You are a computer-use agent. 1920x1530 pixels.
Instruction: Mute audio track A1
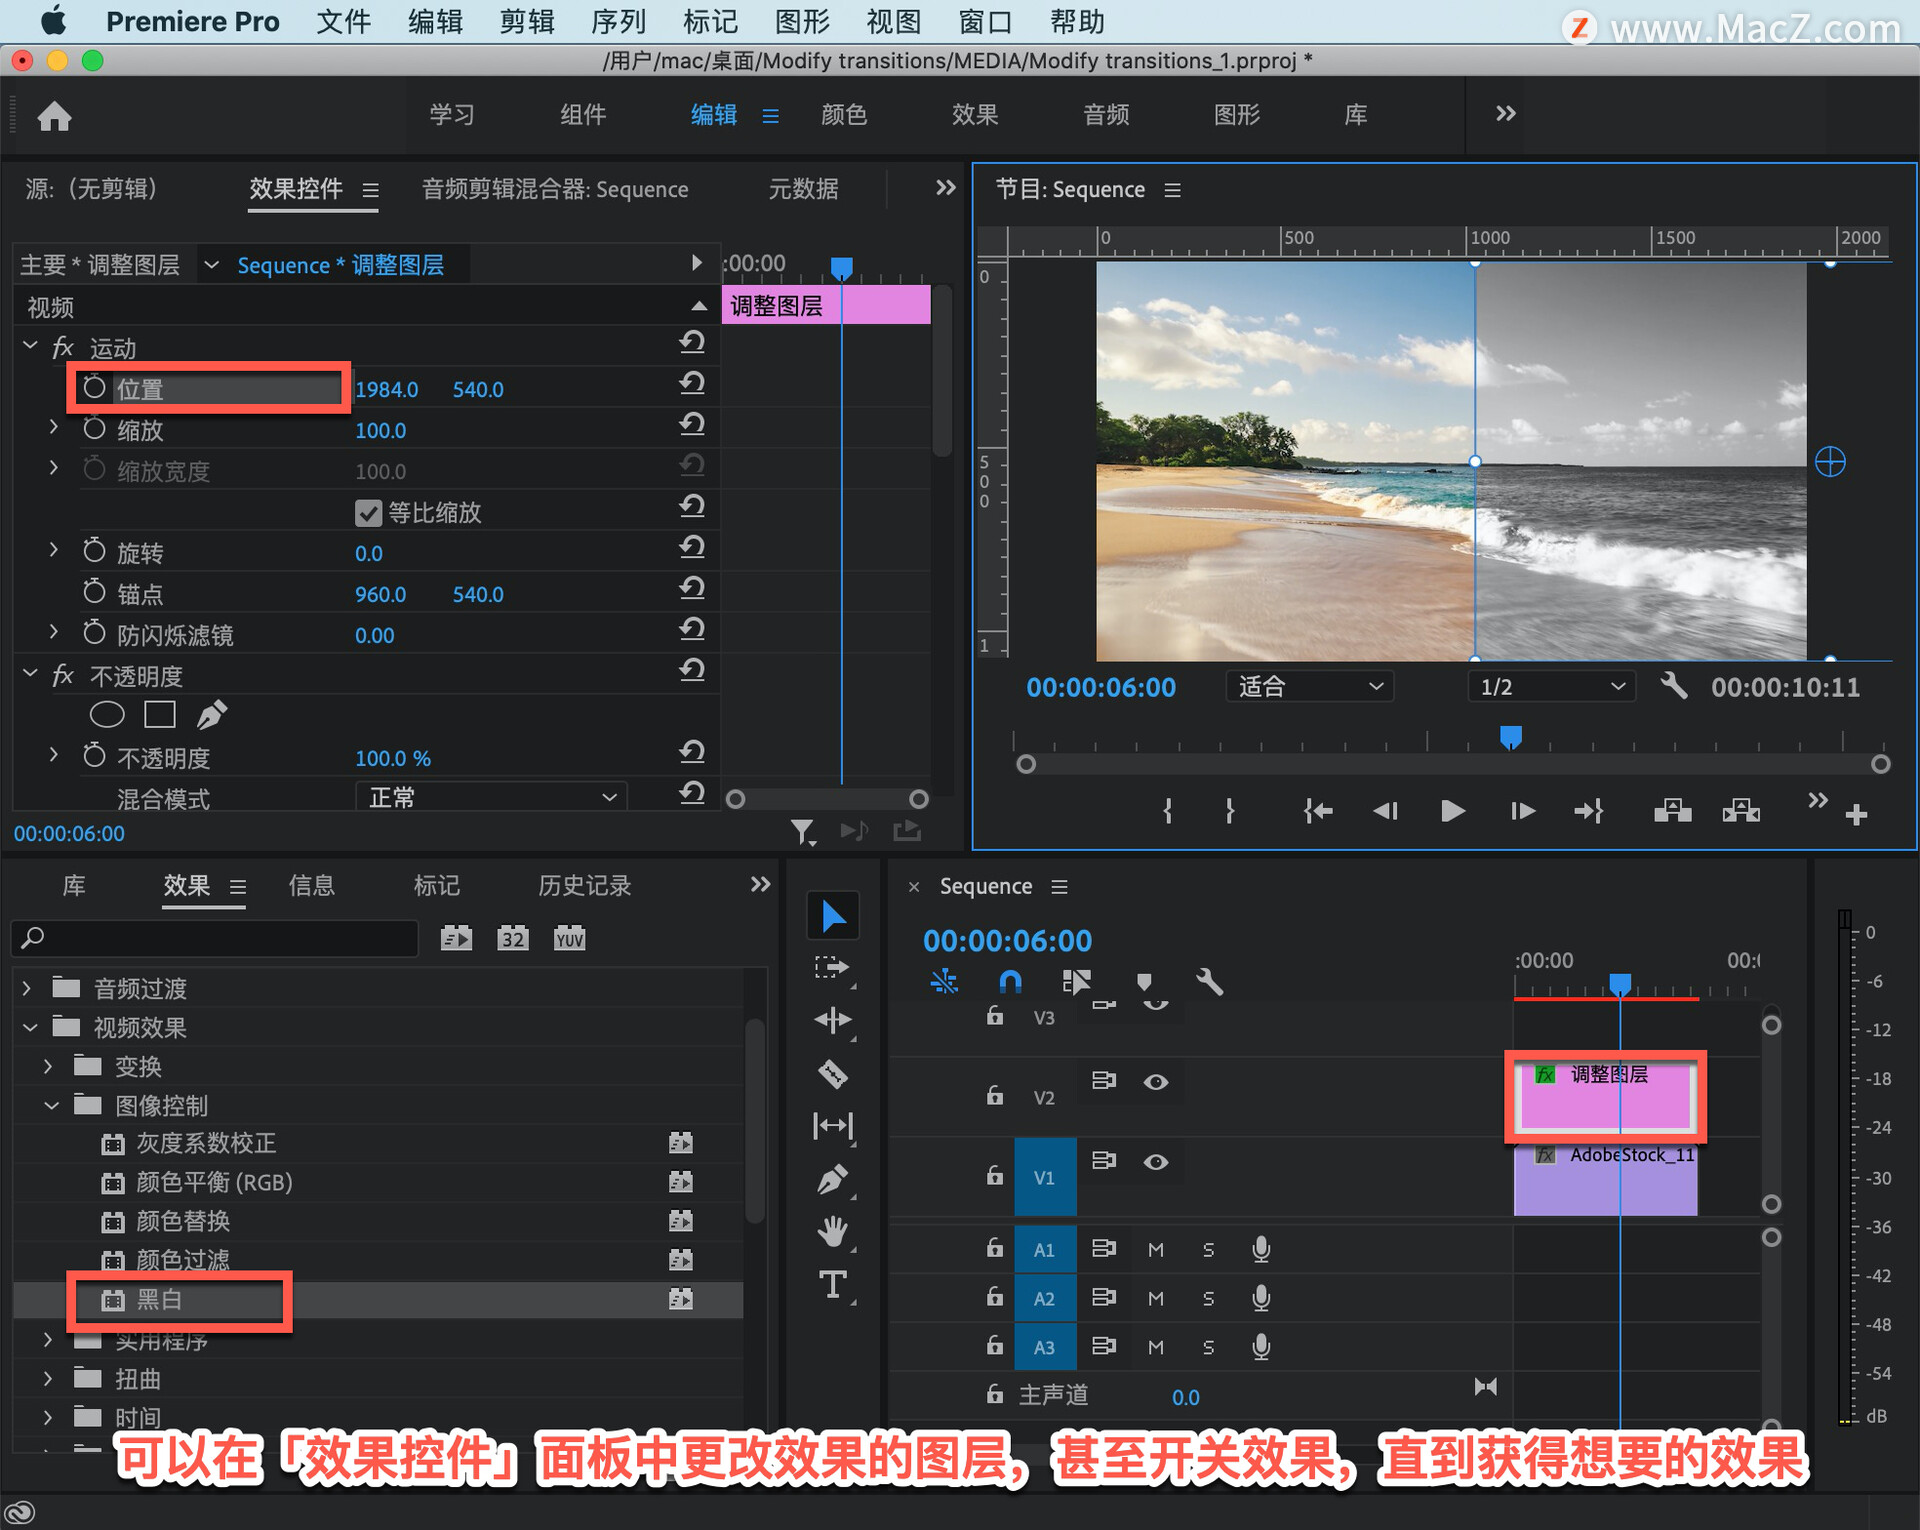coord(1155,1249)
